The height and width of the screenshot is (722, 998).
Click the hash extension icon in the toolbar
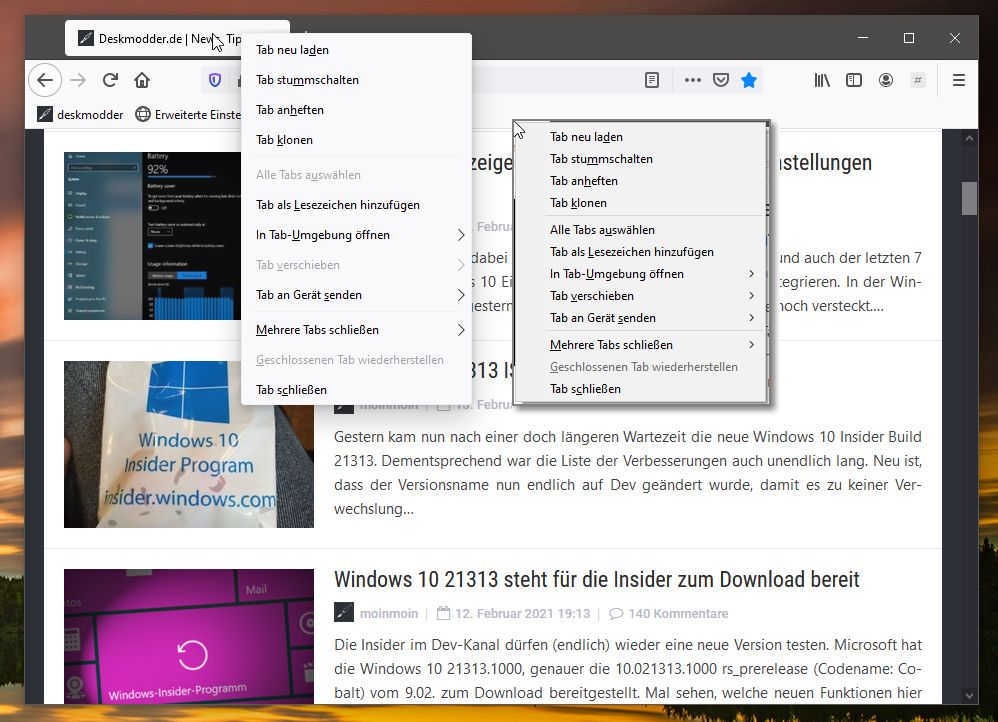(x=918, y=80)
